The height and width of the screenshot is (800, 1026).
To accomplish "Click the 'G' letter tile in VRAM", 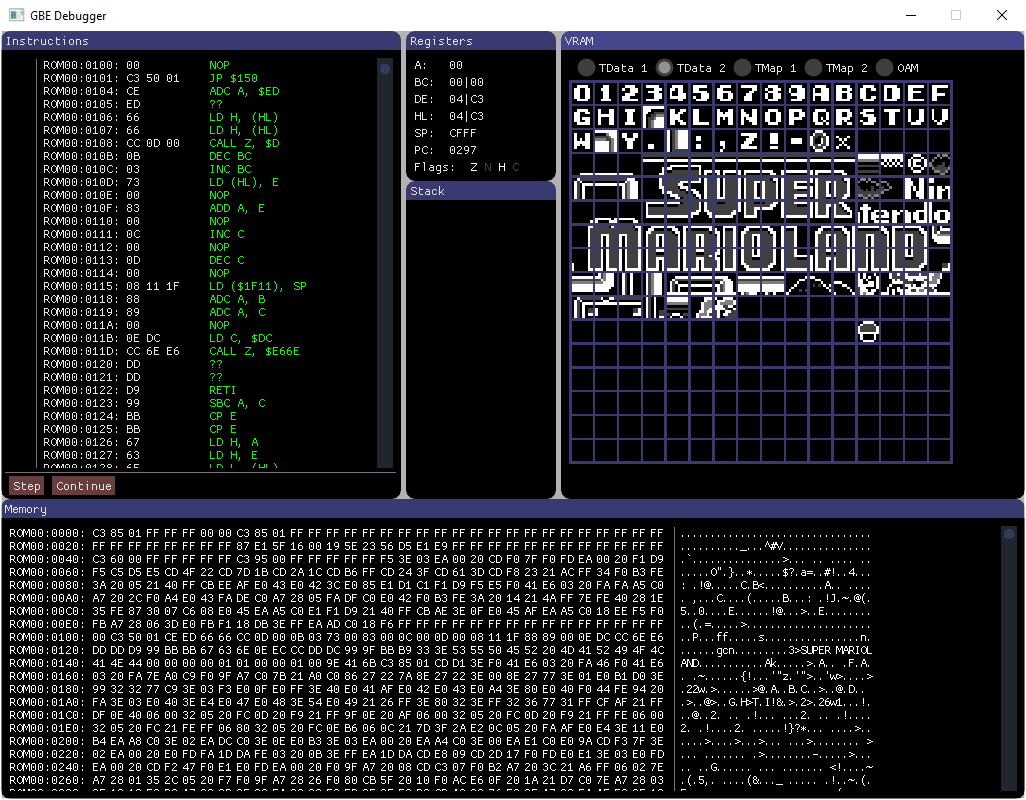I will 582,118.
